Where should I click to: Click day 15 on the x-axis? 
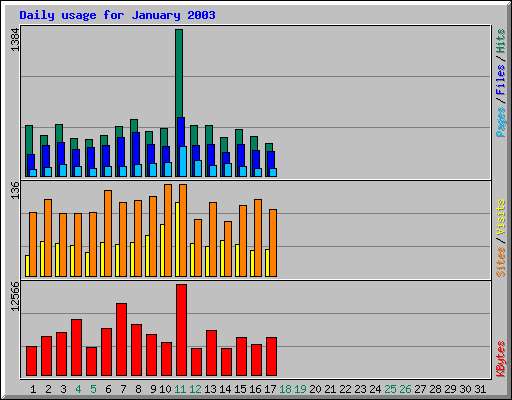(x=240, y=389)
